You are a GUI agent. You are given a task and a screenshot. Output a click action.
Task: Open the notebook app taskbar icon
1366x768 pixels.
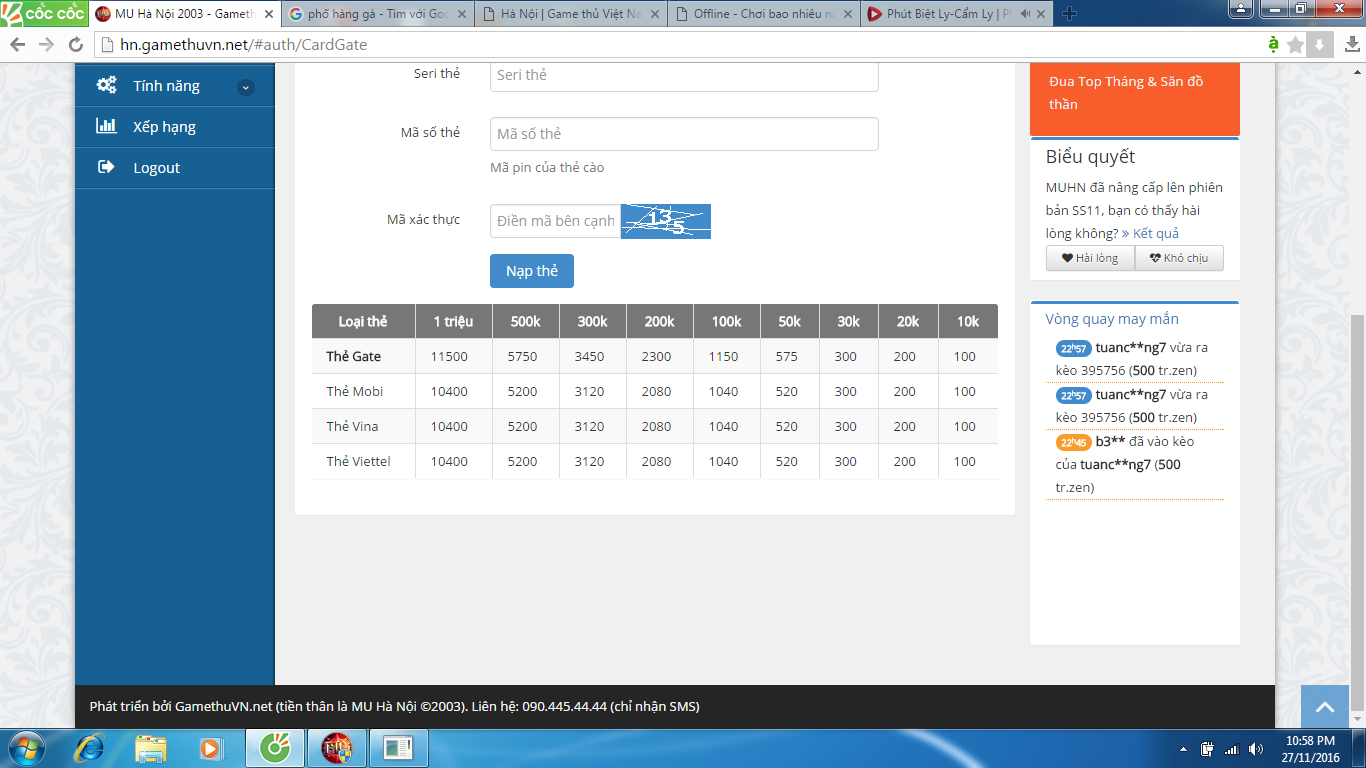[398, 748]
